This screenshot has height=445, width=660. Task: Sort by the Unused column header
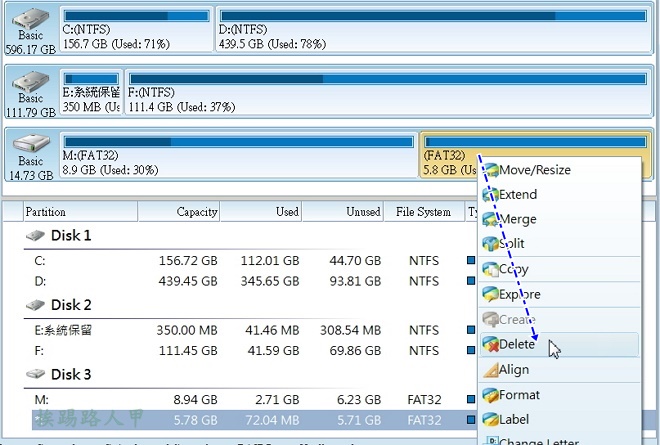click(x=343, y=212)
